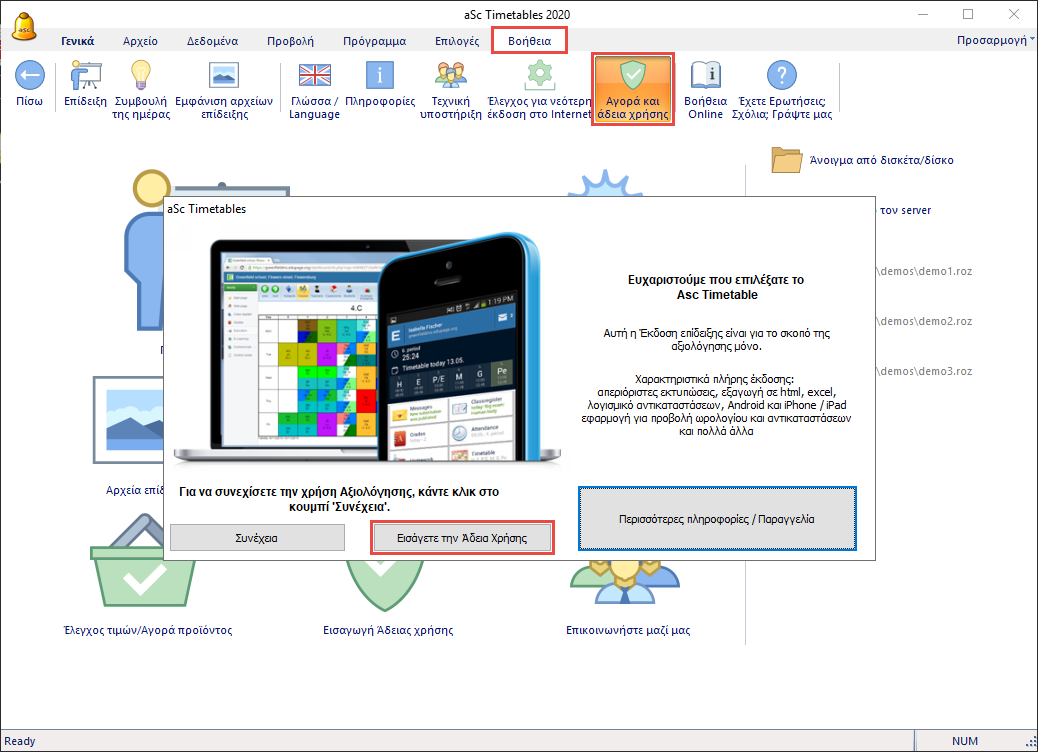Open the Επίδειξη demo icon
Image resolution: width=1038 pixels, height=752 pixels.
pos(85,76)
